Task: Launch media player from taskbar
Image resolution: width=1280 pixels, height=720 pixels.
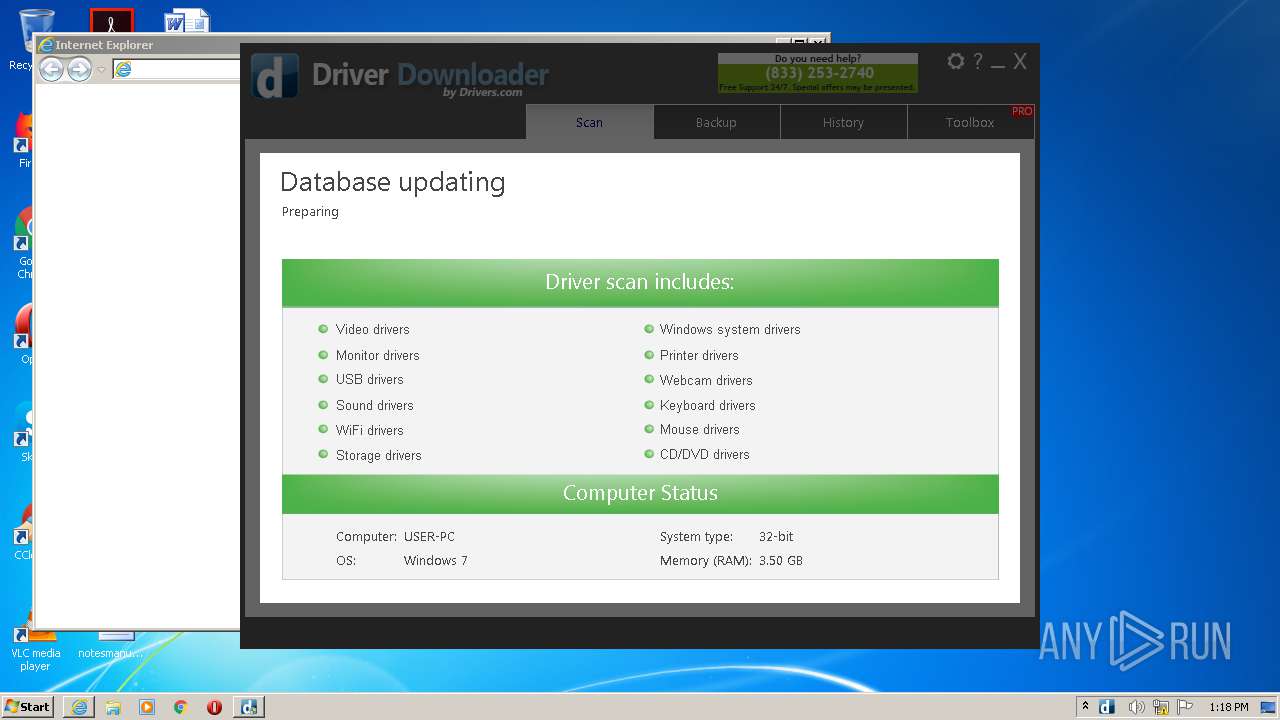Action: coord(147,707)
